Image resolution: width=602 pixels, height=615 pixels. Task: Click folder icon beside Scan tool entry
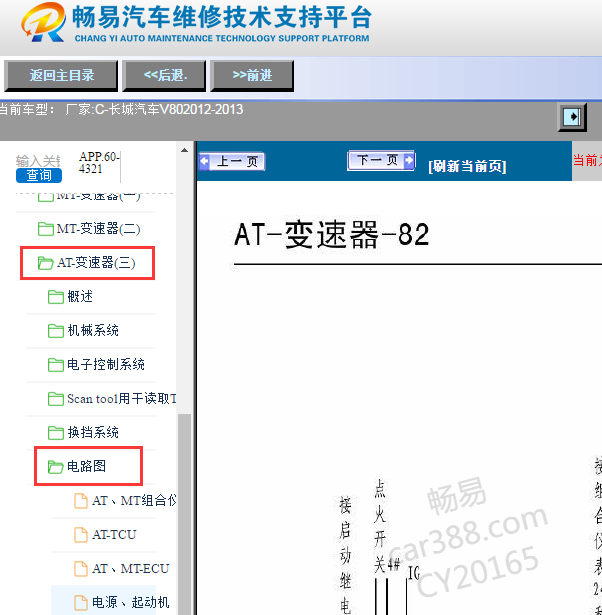[x=56, y=399]
